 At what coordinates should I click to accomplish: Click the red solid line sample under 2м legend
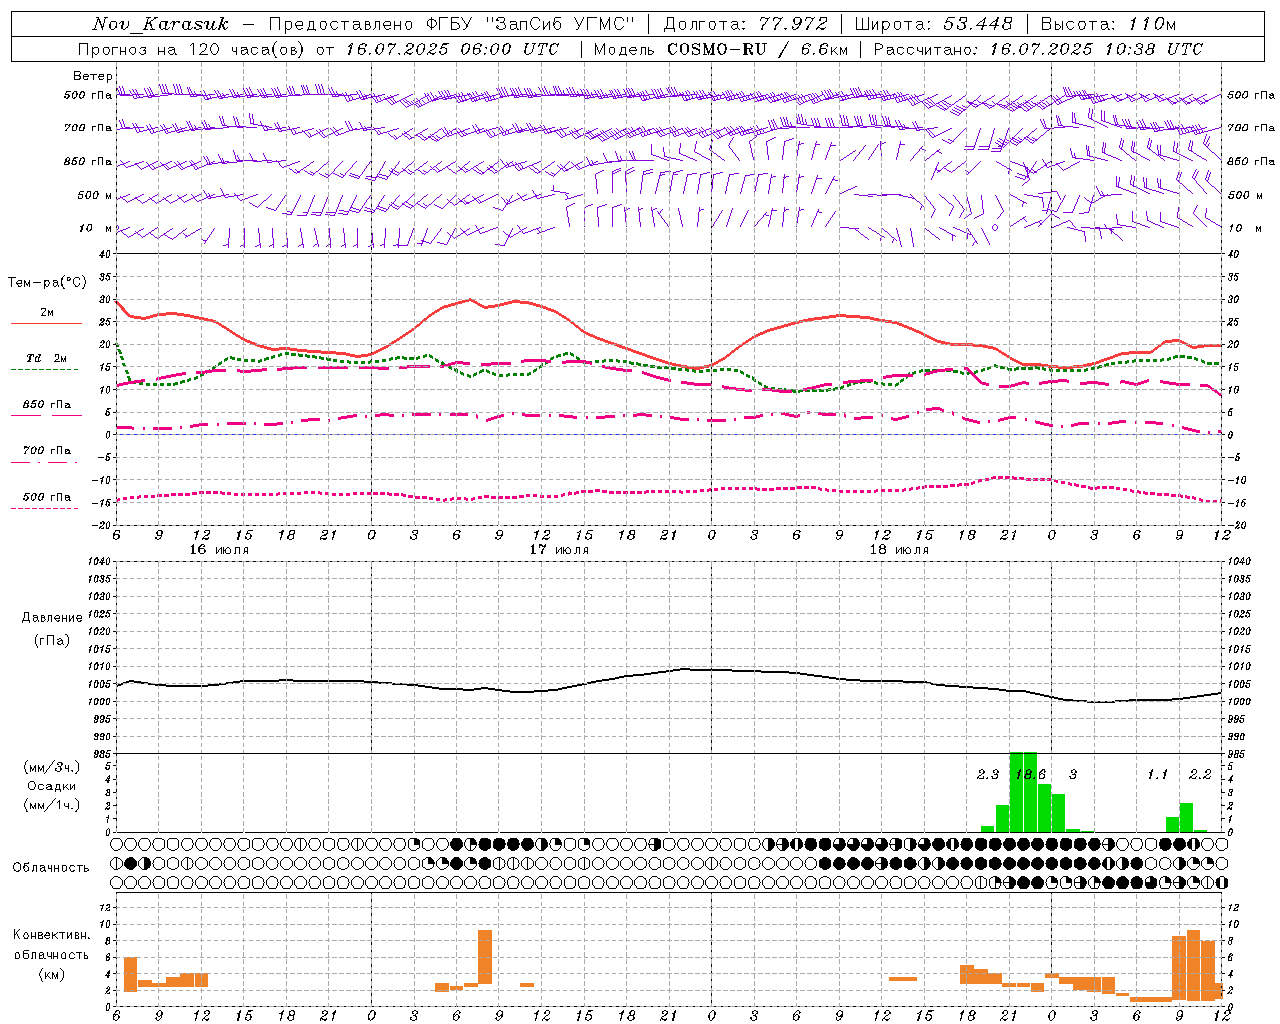[x=46, y=324]
